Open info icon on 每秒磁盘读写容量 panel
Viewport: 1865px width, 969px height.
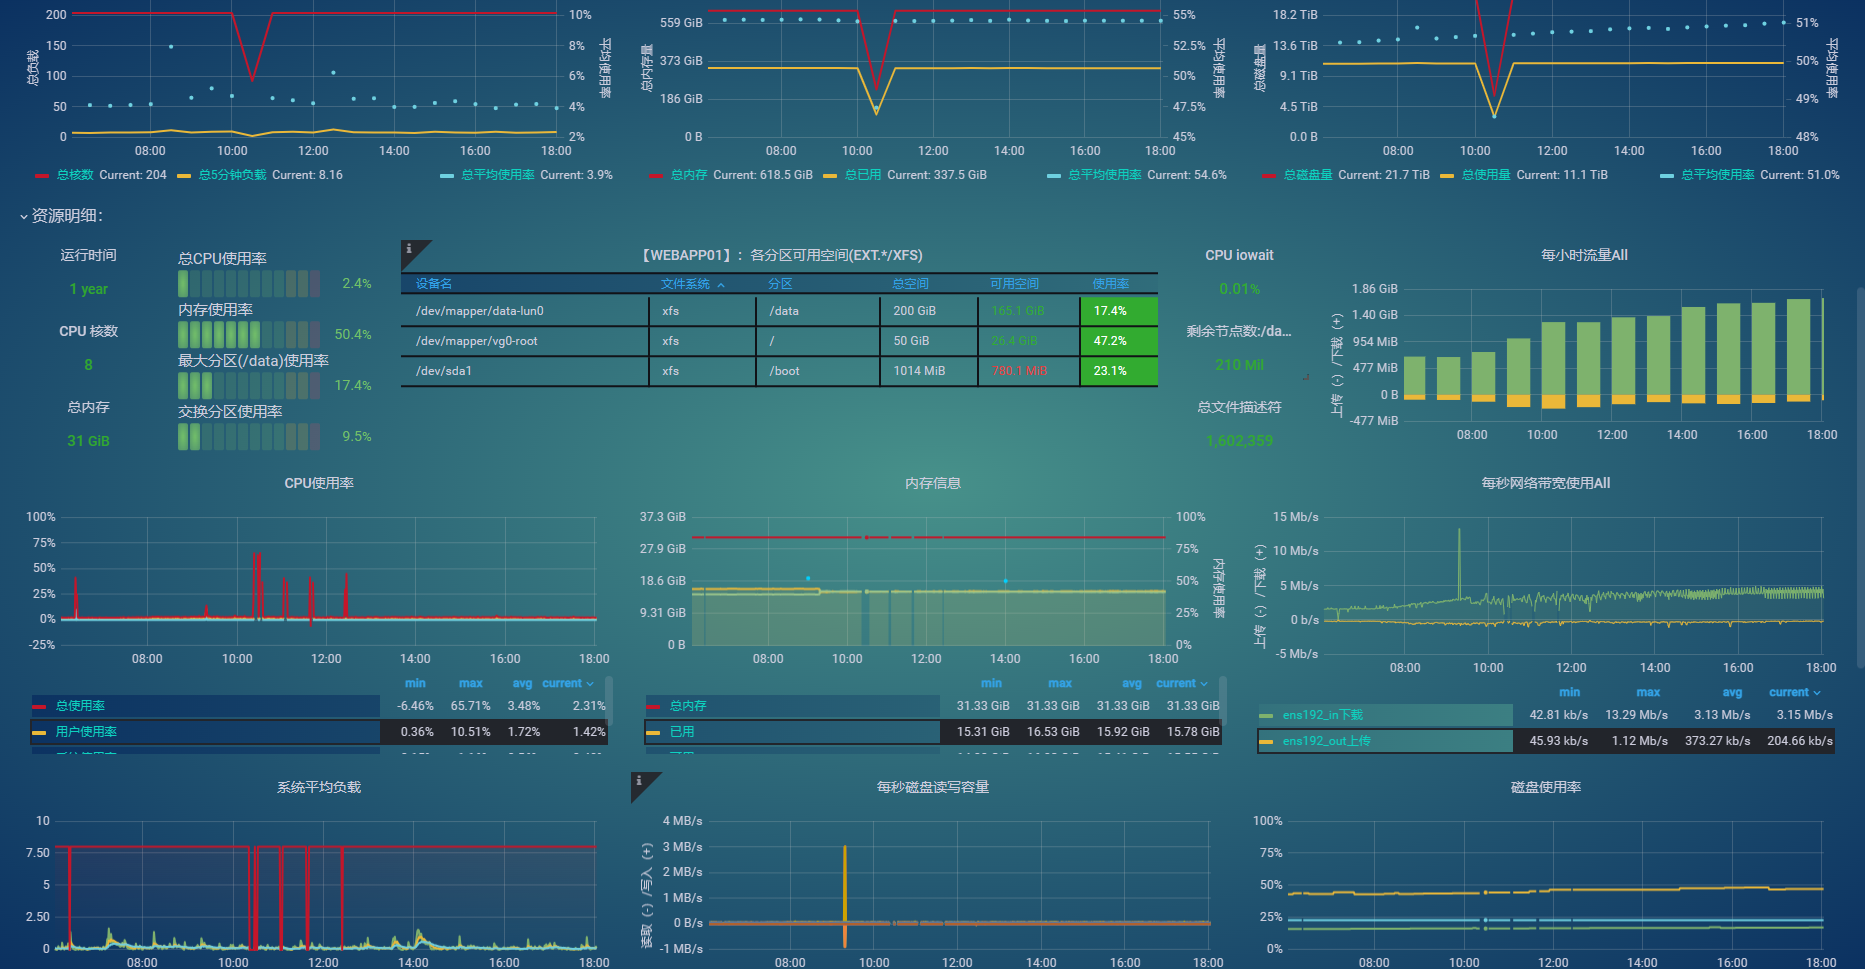point(639,781)
